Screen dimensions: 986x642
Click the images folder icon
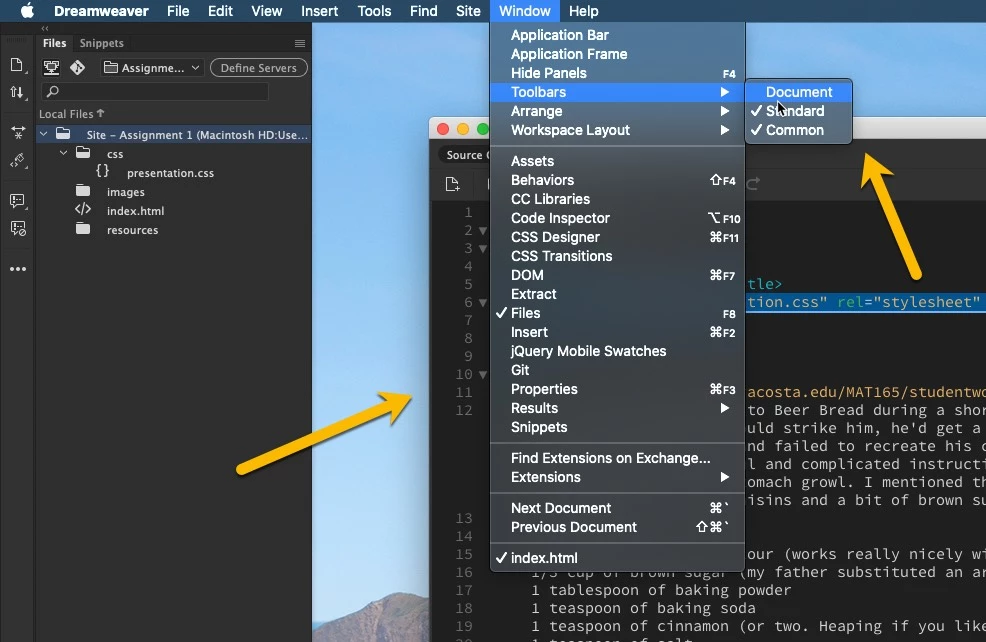pyautogui.click(x=83, y=191)
